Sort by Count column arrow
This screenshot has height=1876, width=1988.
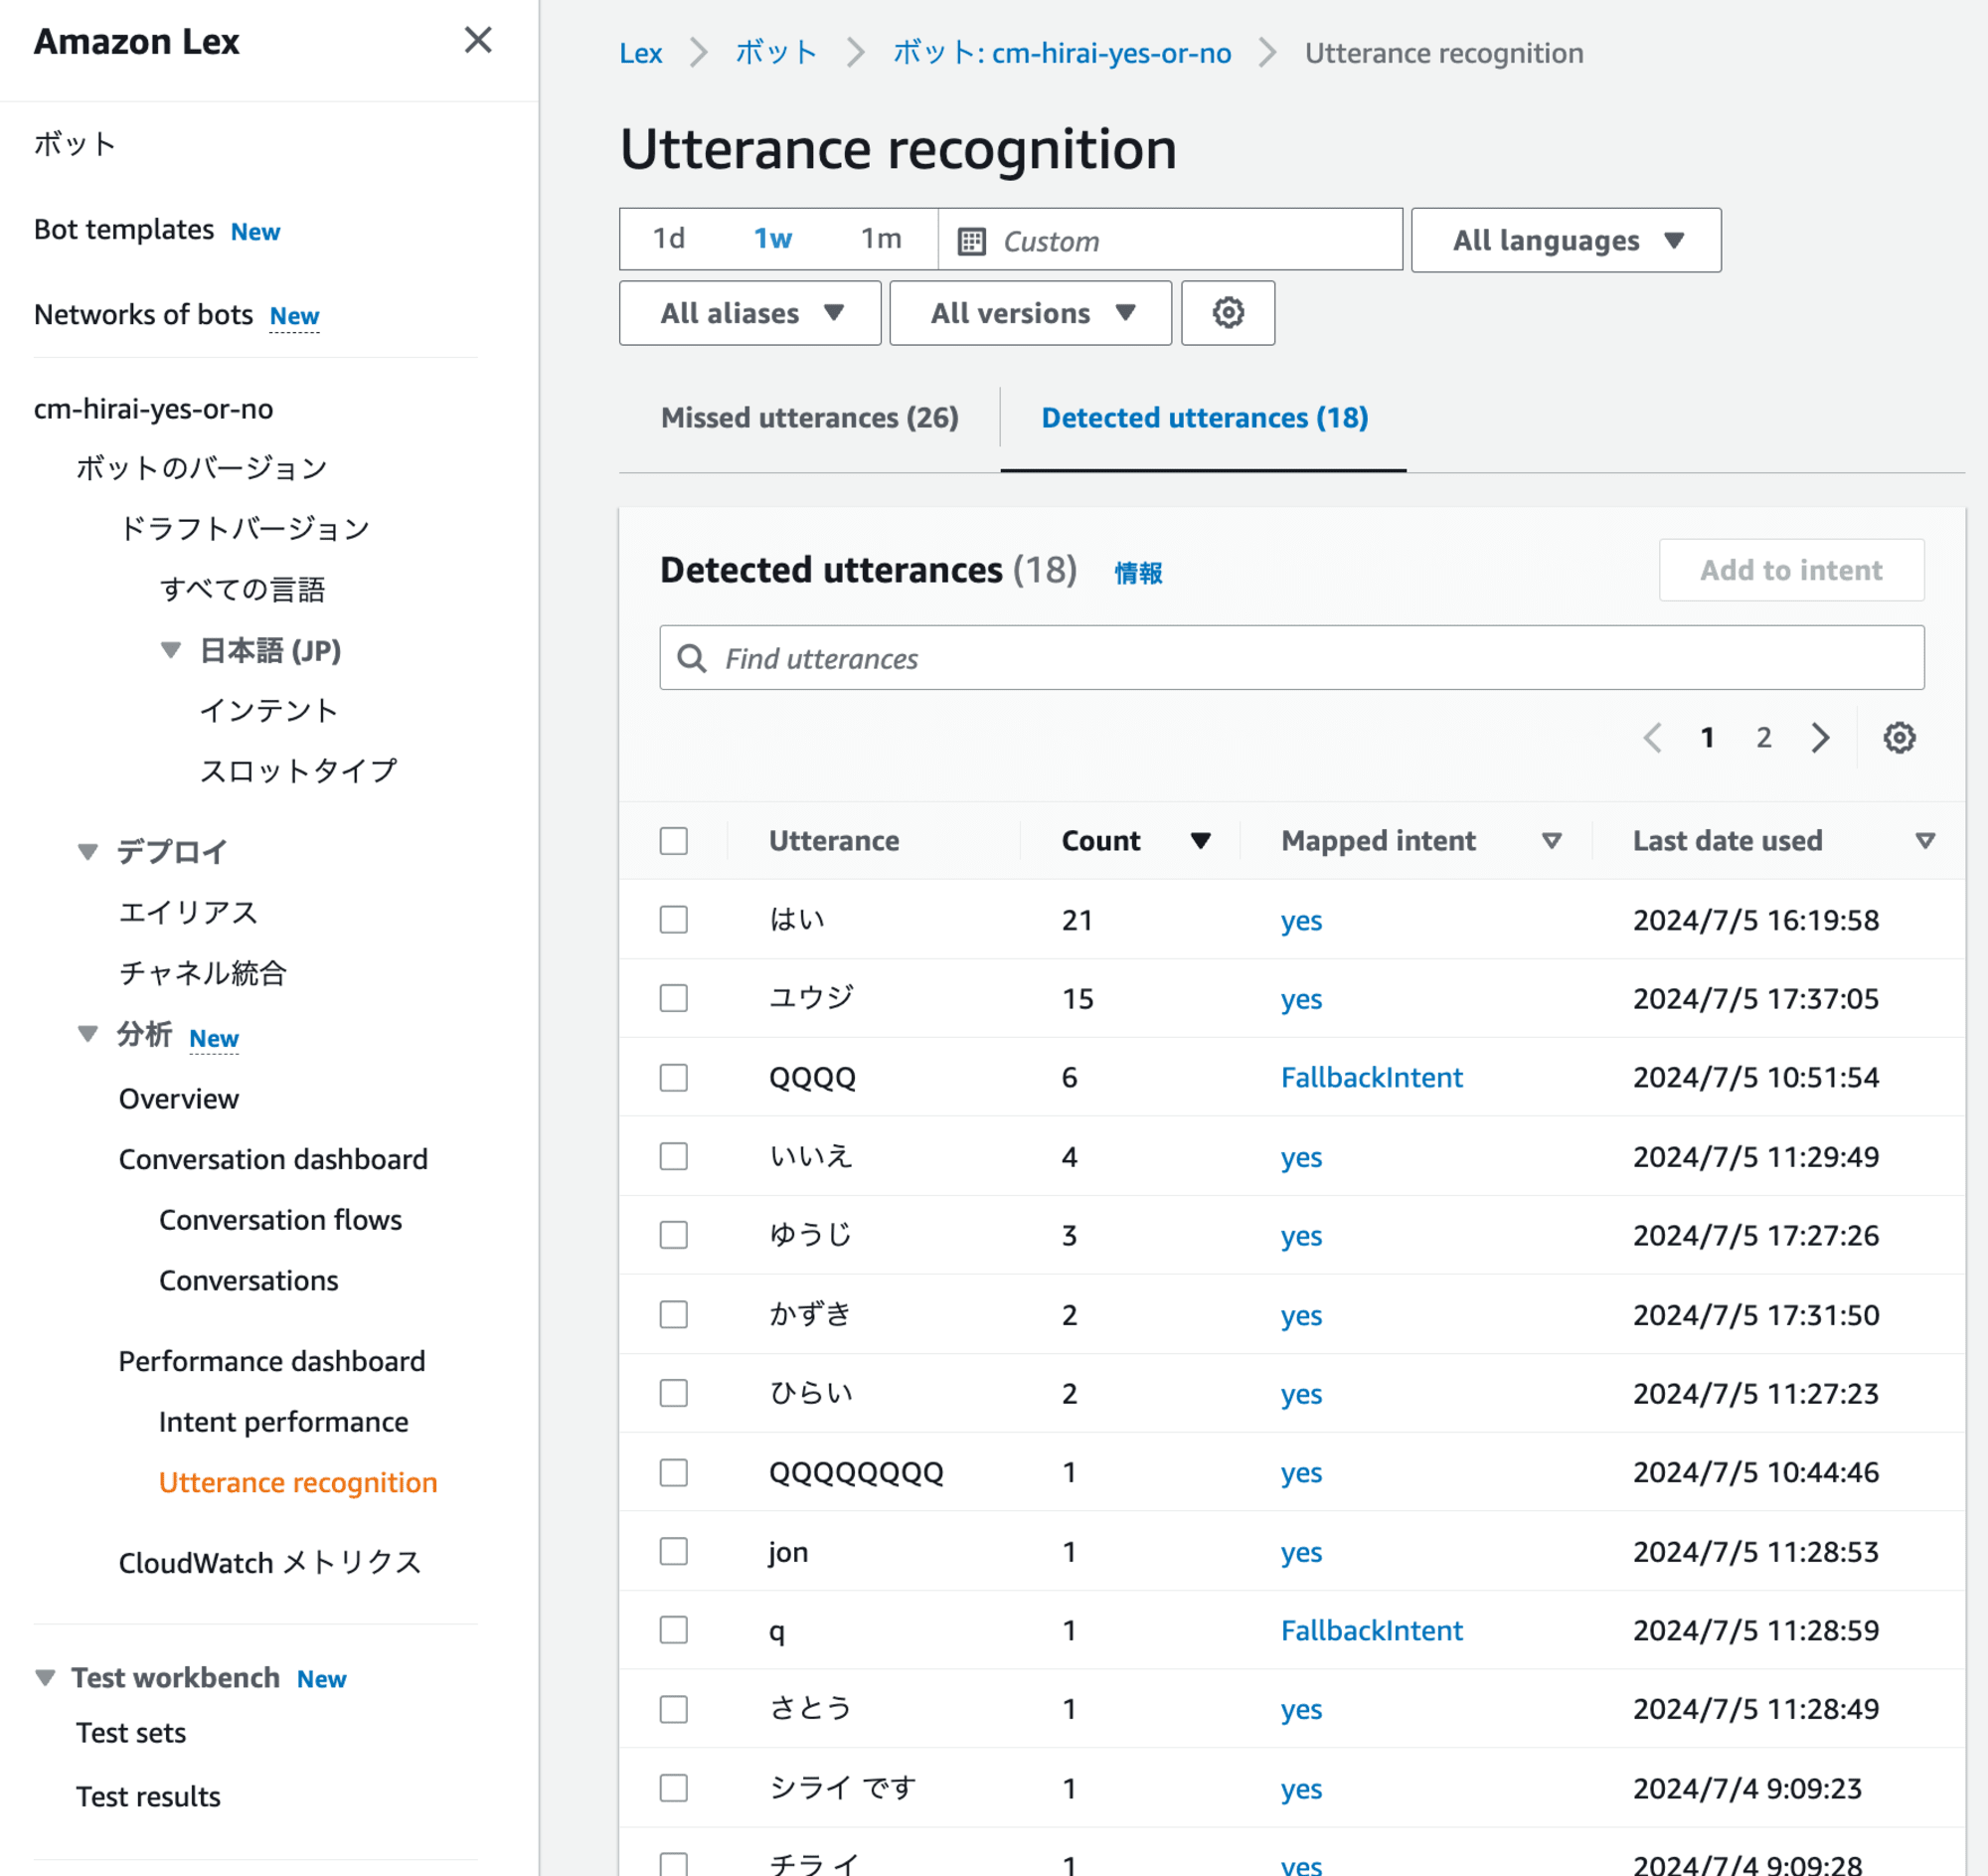pos(1200,841)
